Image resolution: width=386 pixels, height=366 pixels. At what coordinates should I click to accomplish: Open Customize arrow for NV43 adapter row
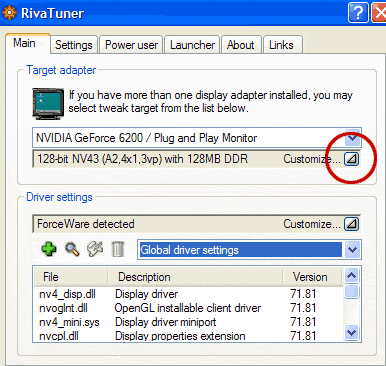click(x=351, y=159)
